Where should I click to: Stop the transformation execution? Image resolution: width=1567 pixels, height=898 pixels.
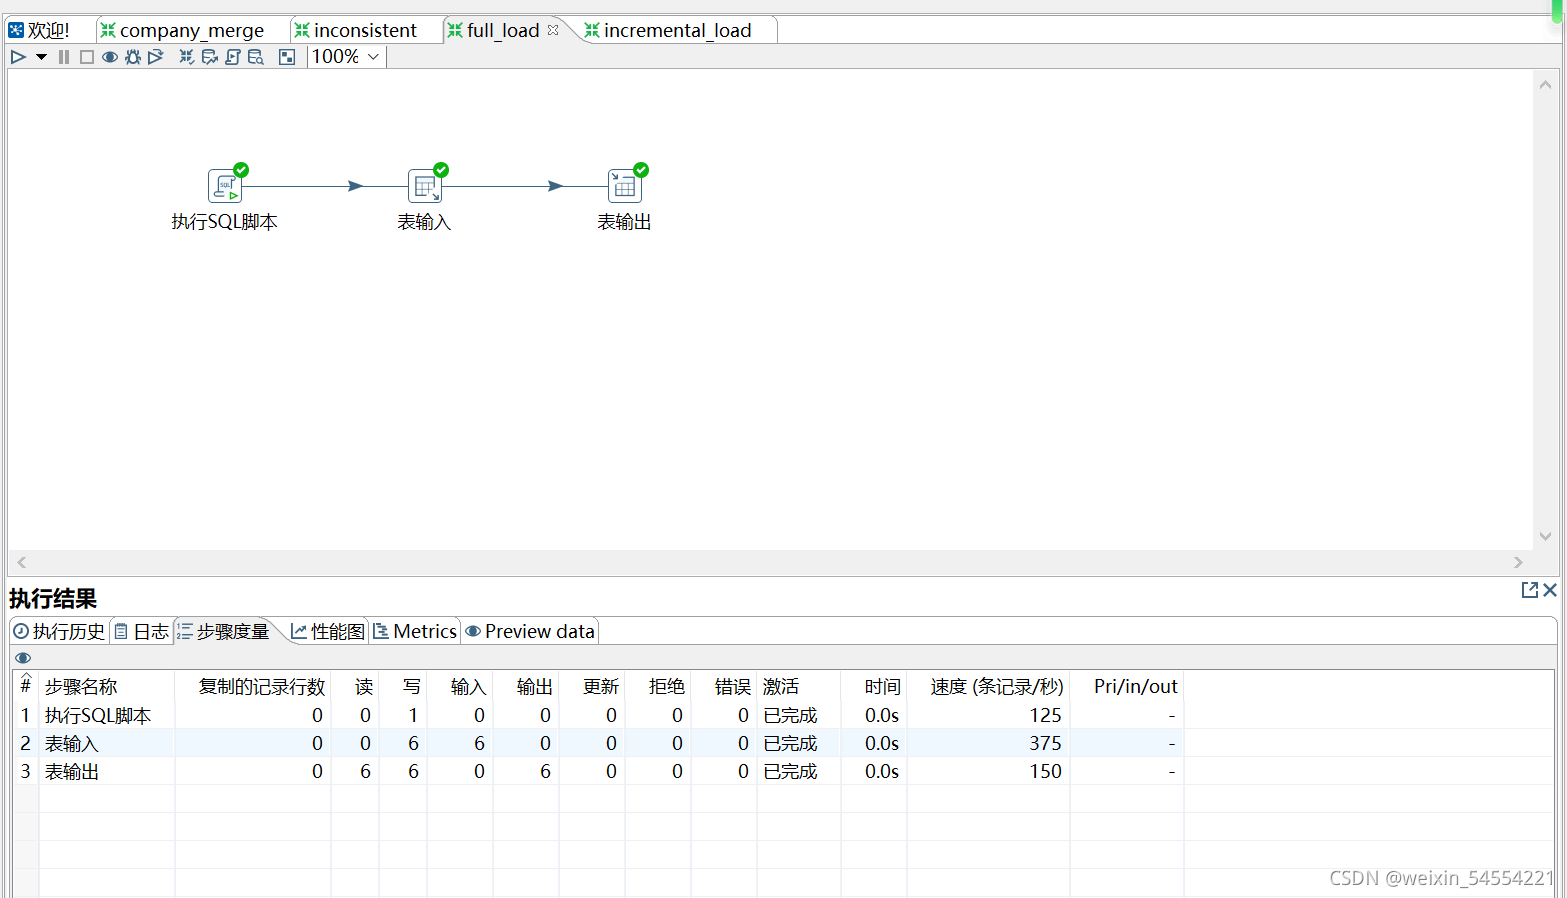click(87, 57)
